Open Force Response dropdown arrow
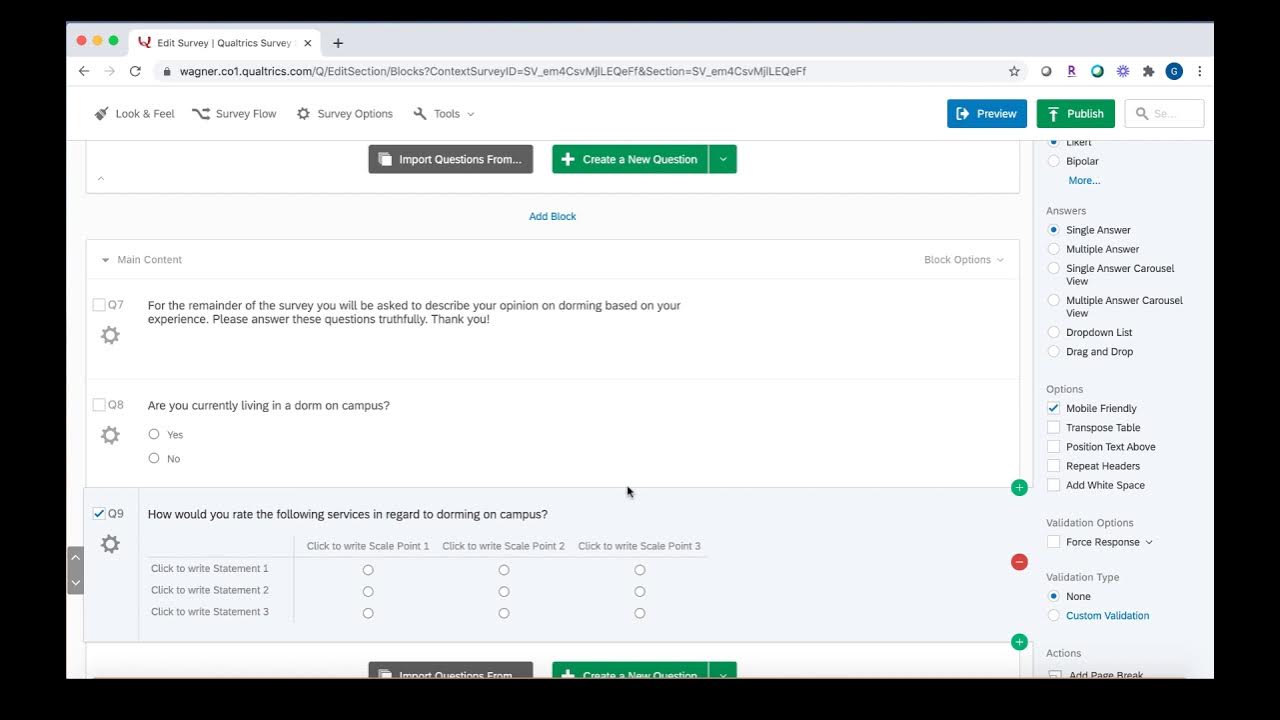 (x=1149, y=542)
